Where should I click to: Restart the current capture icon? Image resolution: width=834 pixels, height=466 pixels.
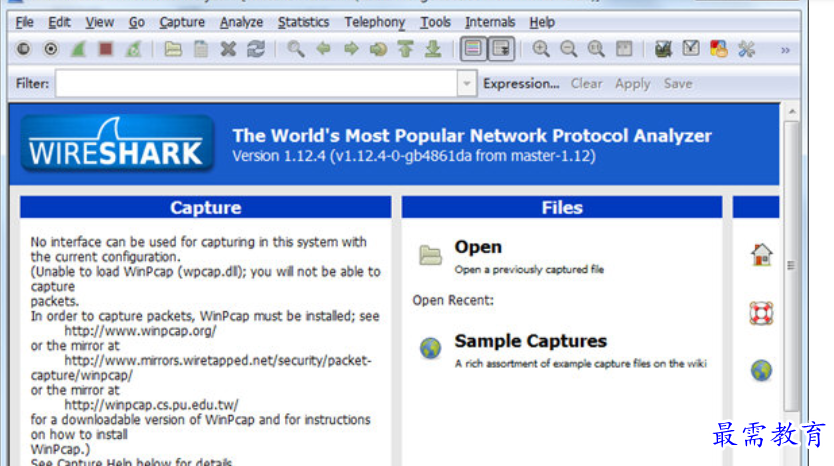click(x=134, y=49)
